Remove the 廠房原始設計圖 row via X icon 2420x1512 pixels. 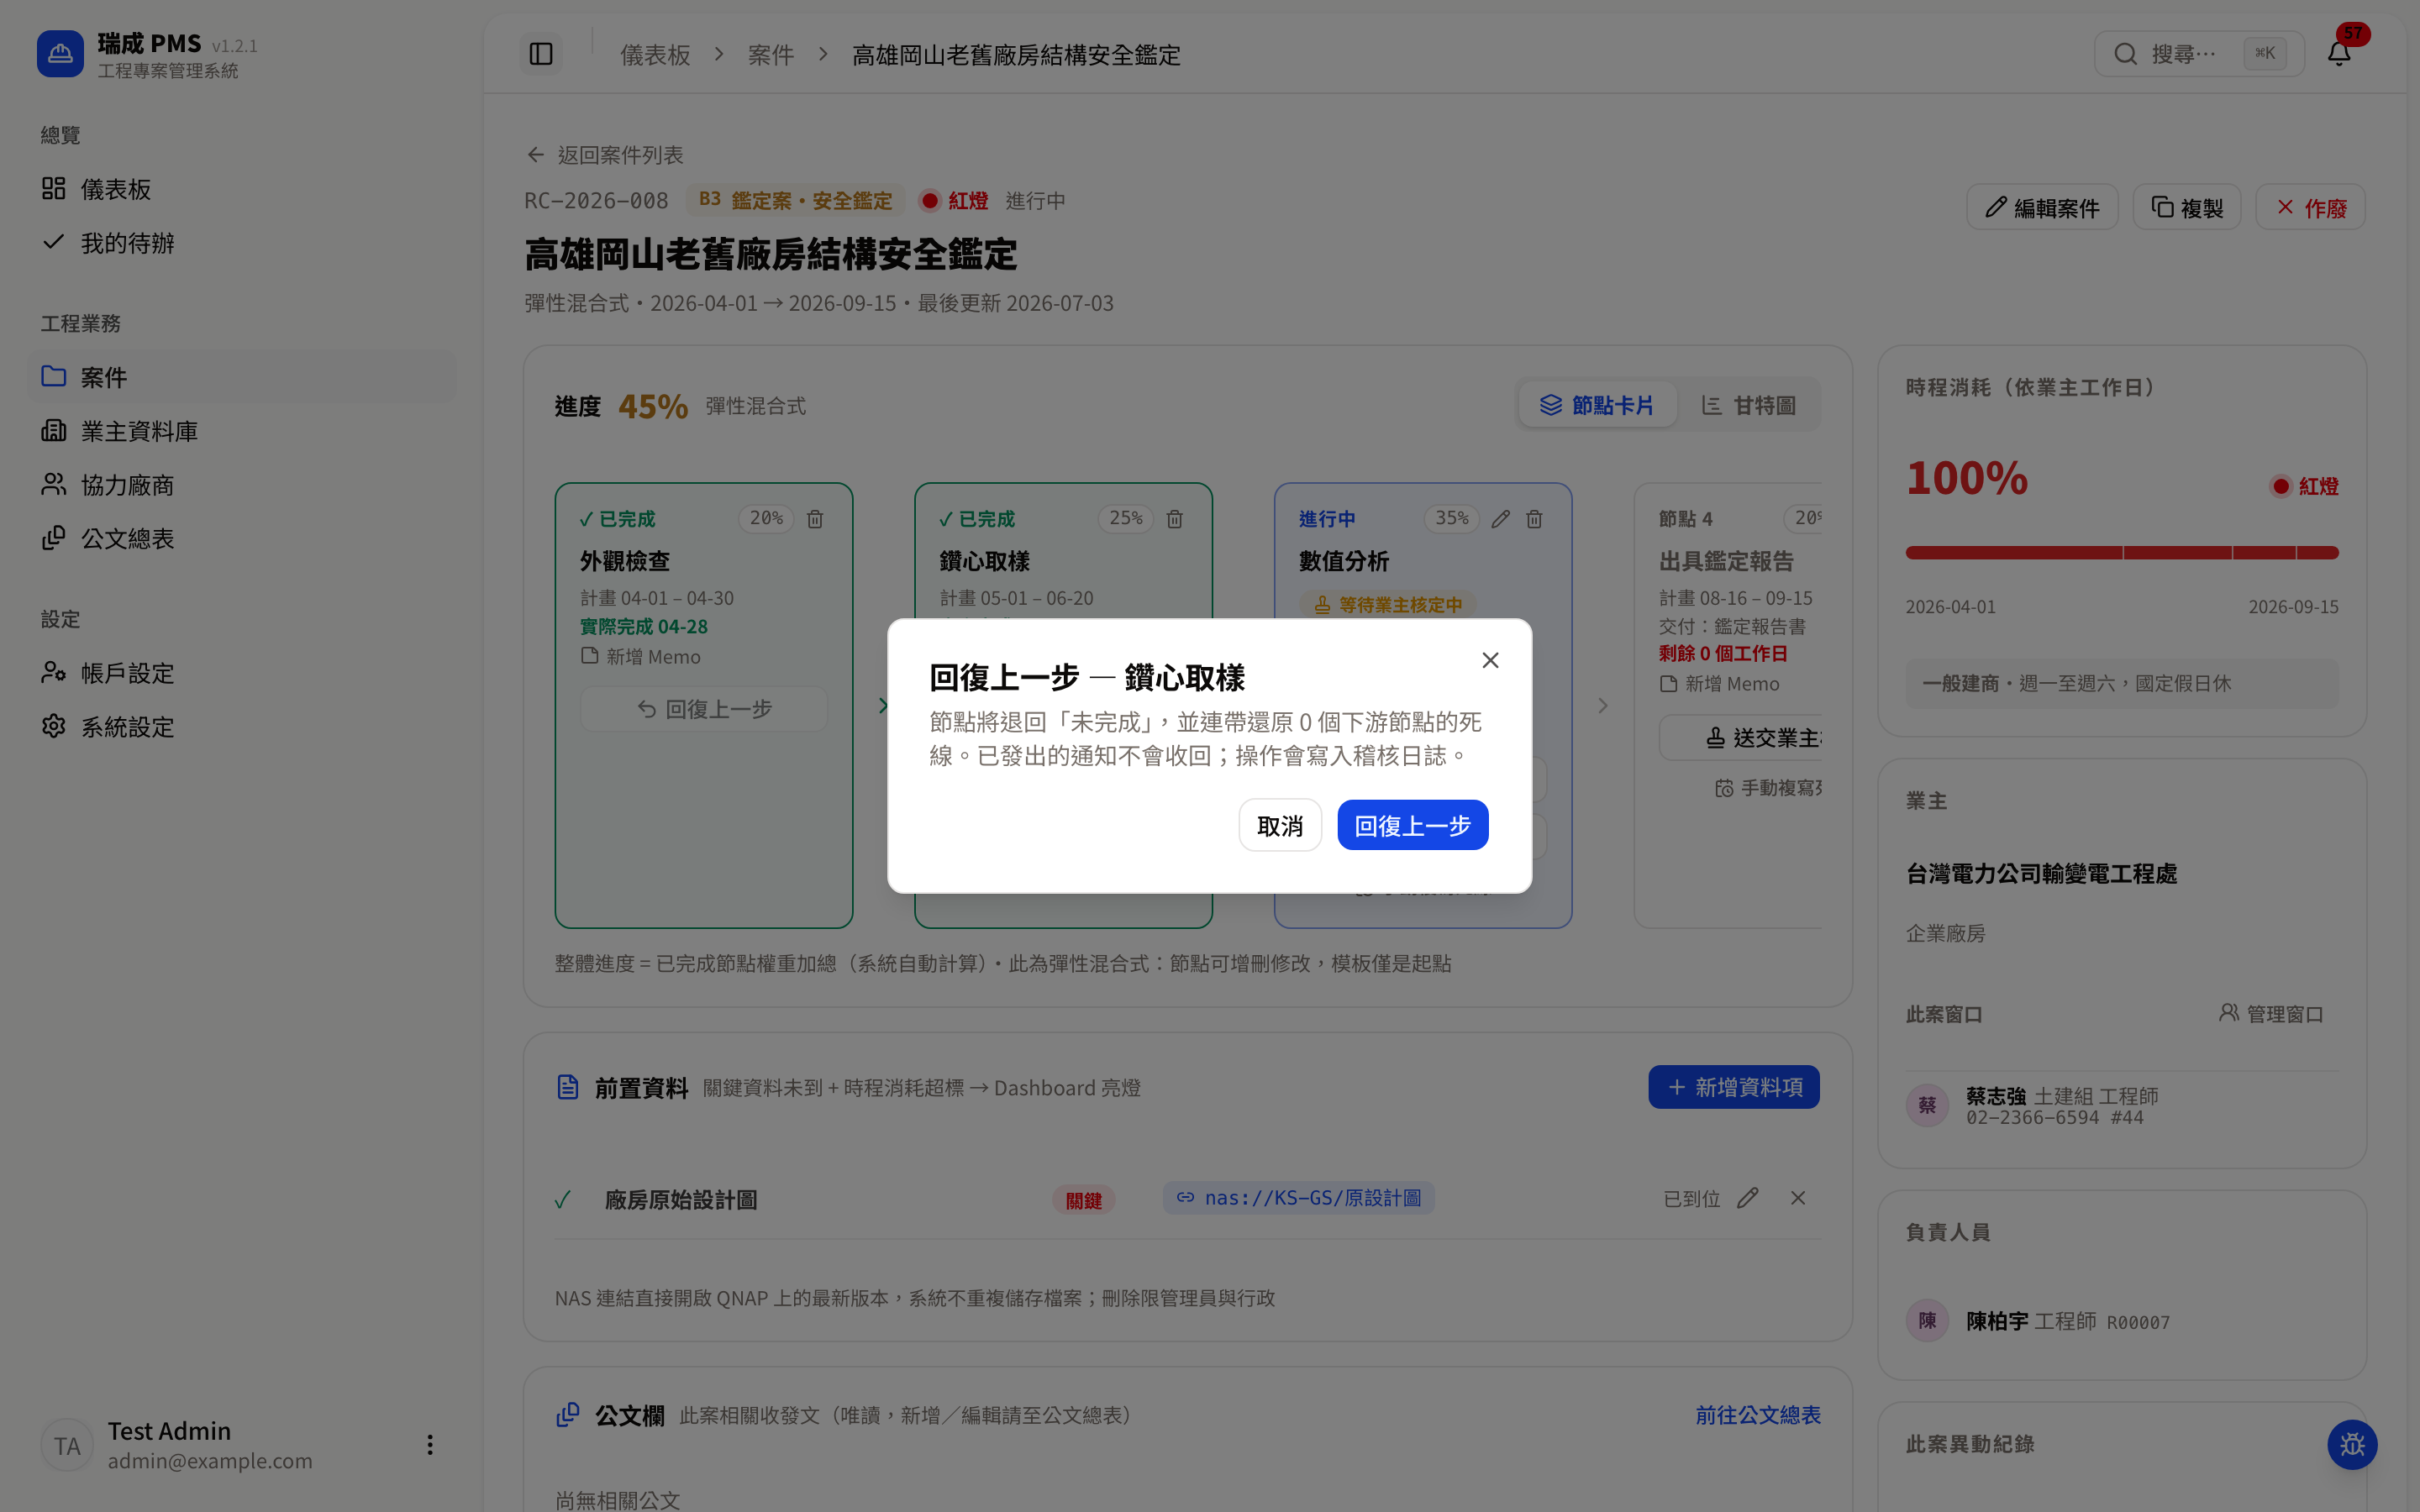coord(1798,1198)
